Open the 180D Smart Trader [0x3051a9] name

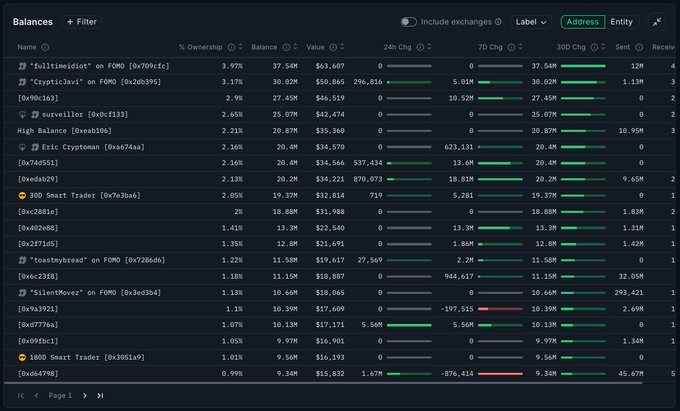87,357
